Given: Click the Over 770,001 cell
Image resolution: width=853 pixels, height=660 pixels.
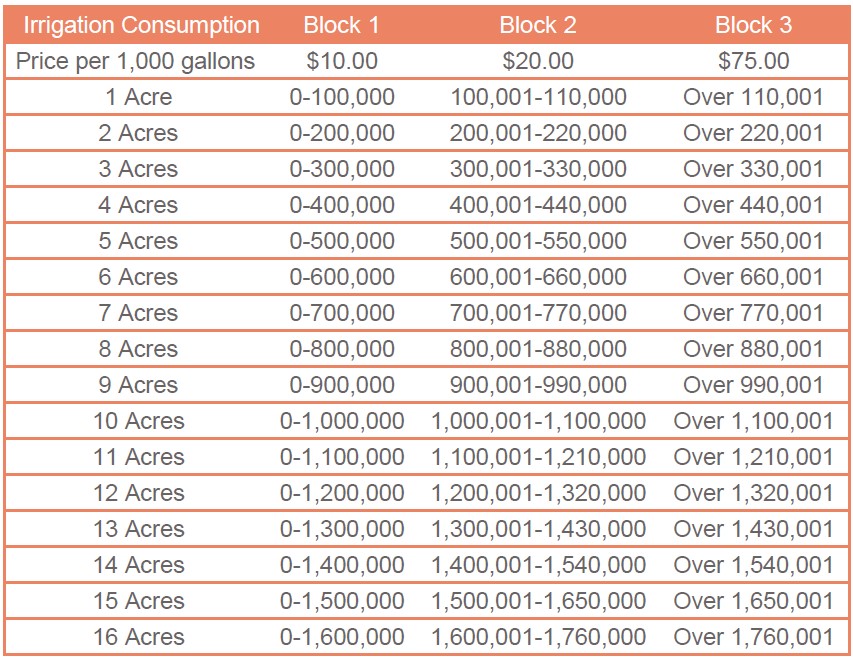Looking at the screenshot, I should tap(753, 313).
